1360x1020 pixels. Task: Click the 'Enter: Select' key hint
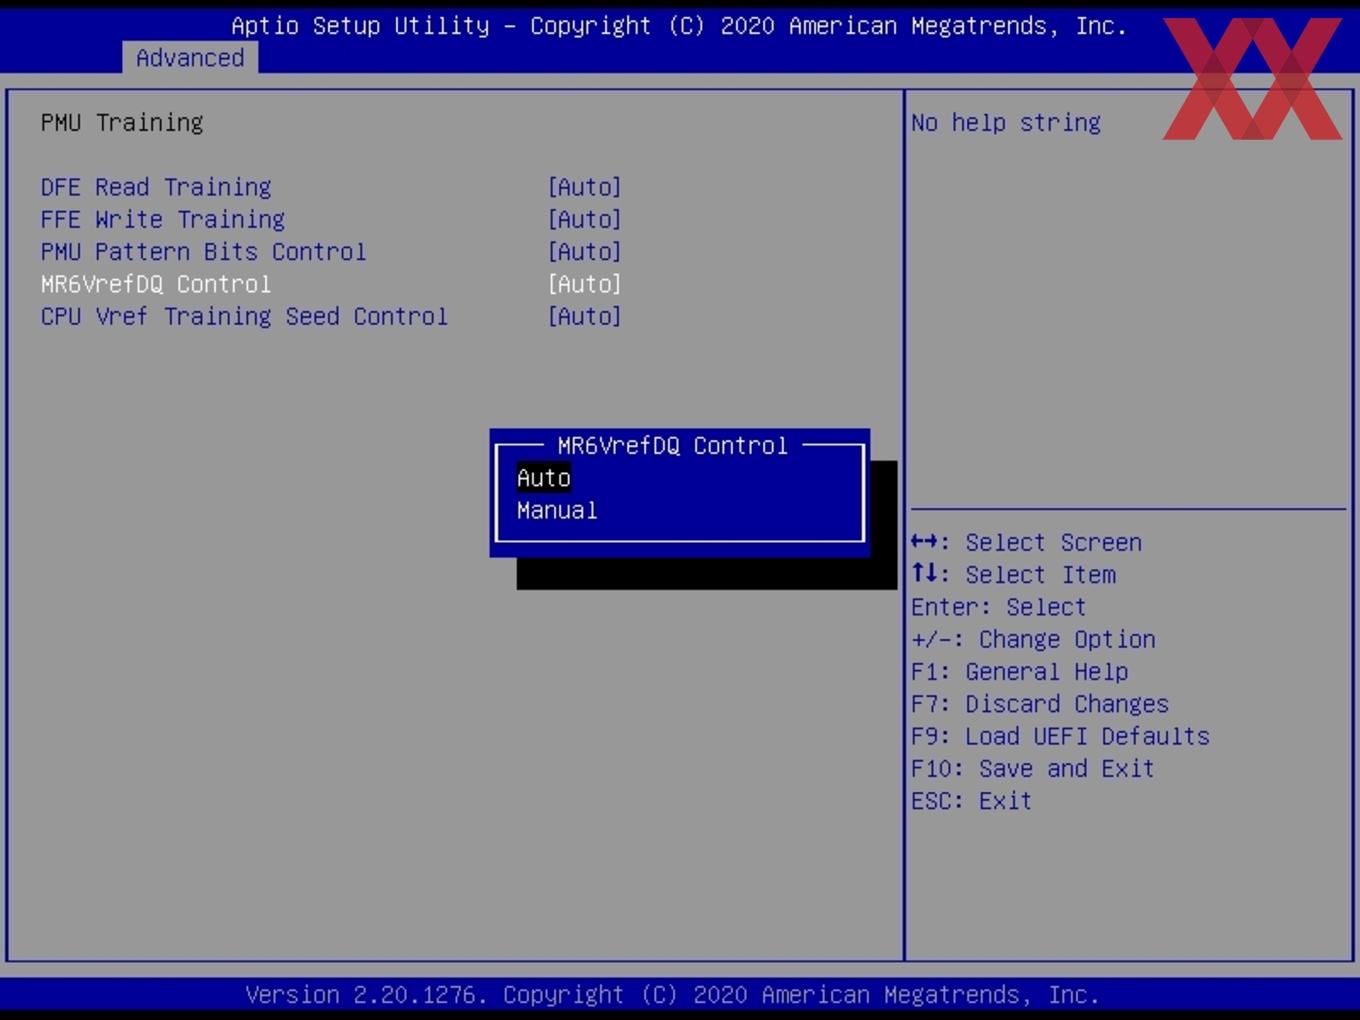pyautogui.click(x=999, y=607)
